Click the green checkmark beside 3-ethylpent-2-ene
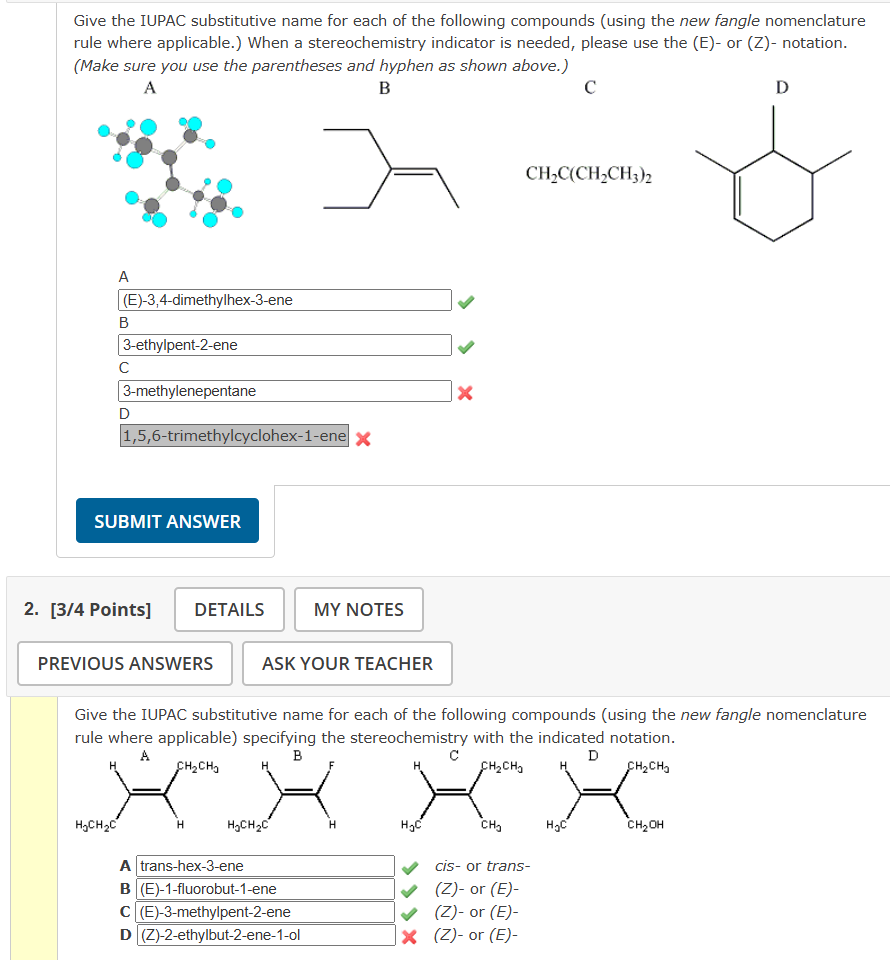The height and width of the screenshot is (960, 890). click(466, 345)
